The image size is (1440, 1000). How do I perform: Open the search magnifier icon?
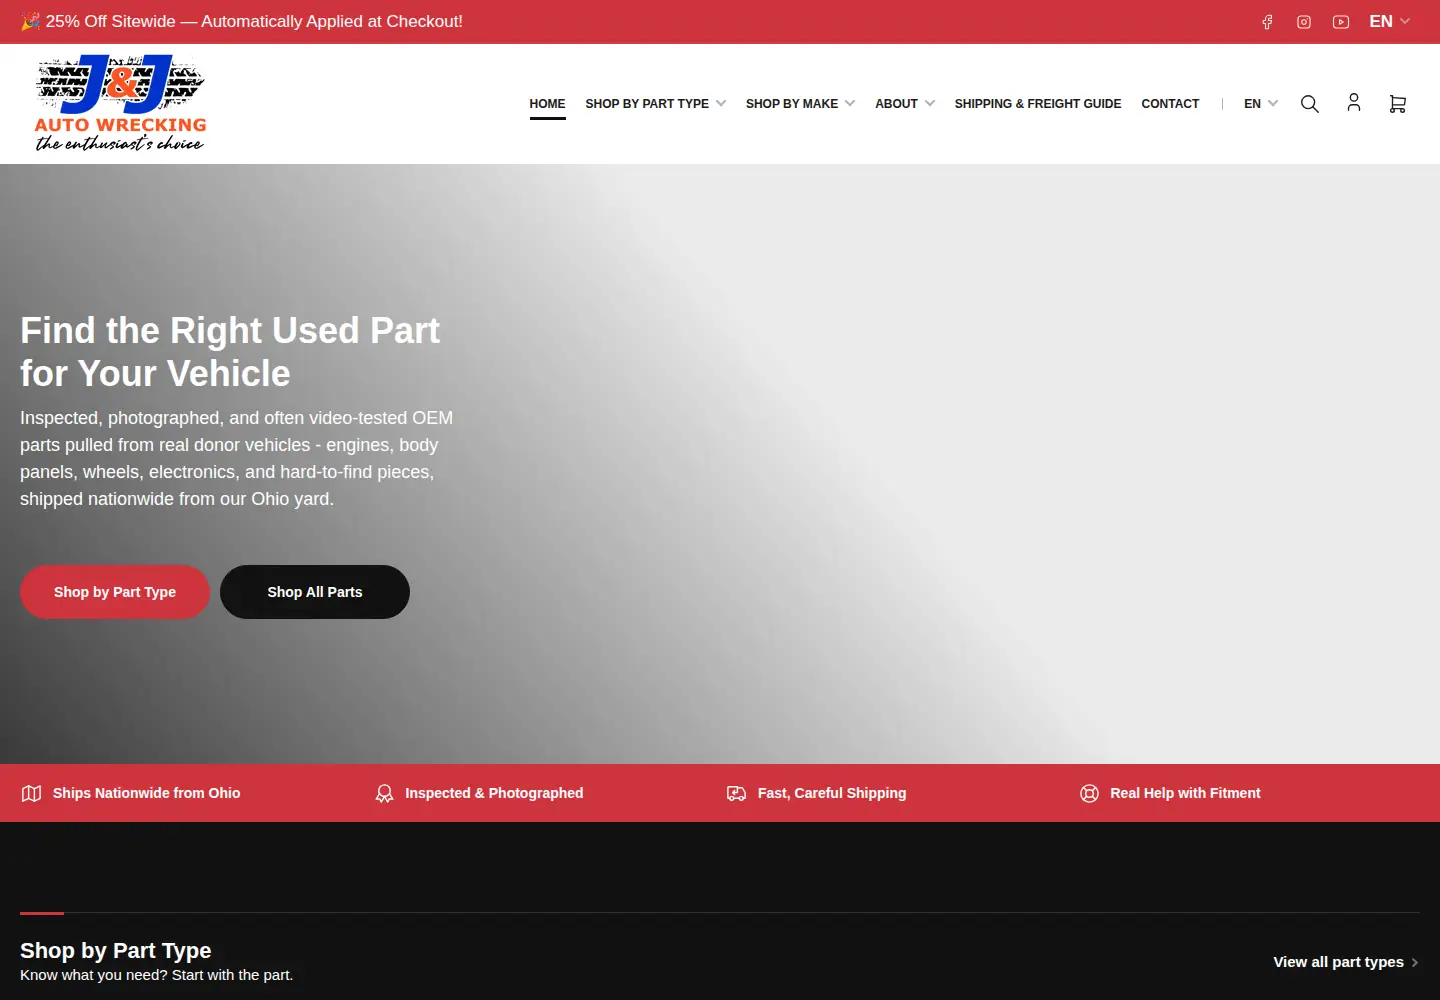pyautogui.click(x=1310, y=104)
